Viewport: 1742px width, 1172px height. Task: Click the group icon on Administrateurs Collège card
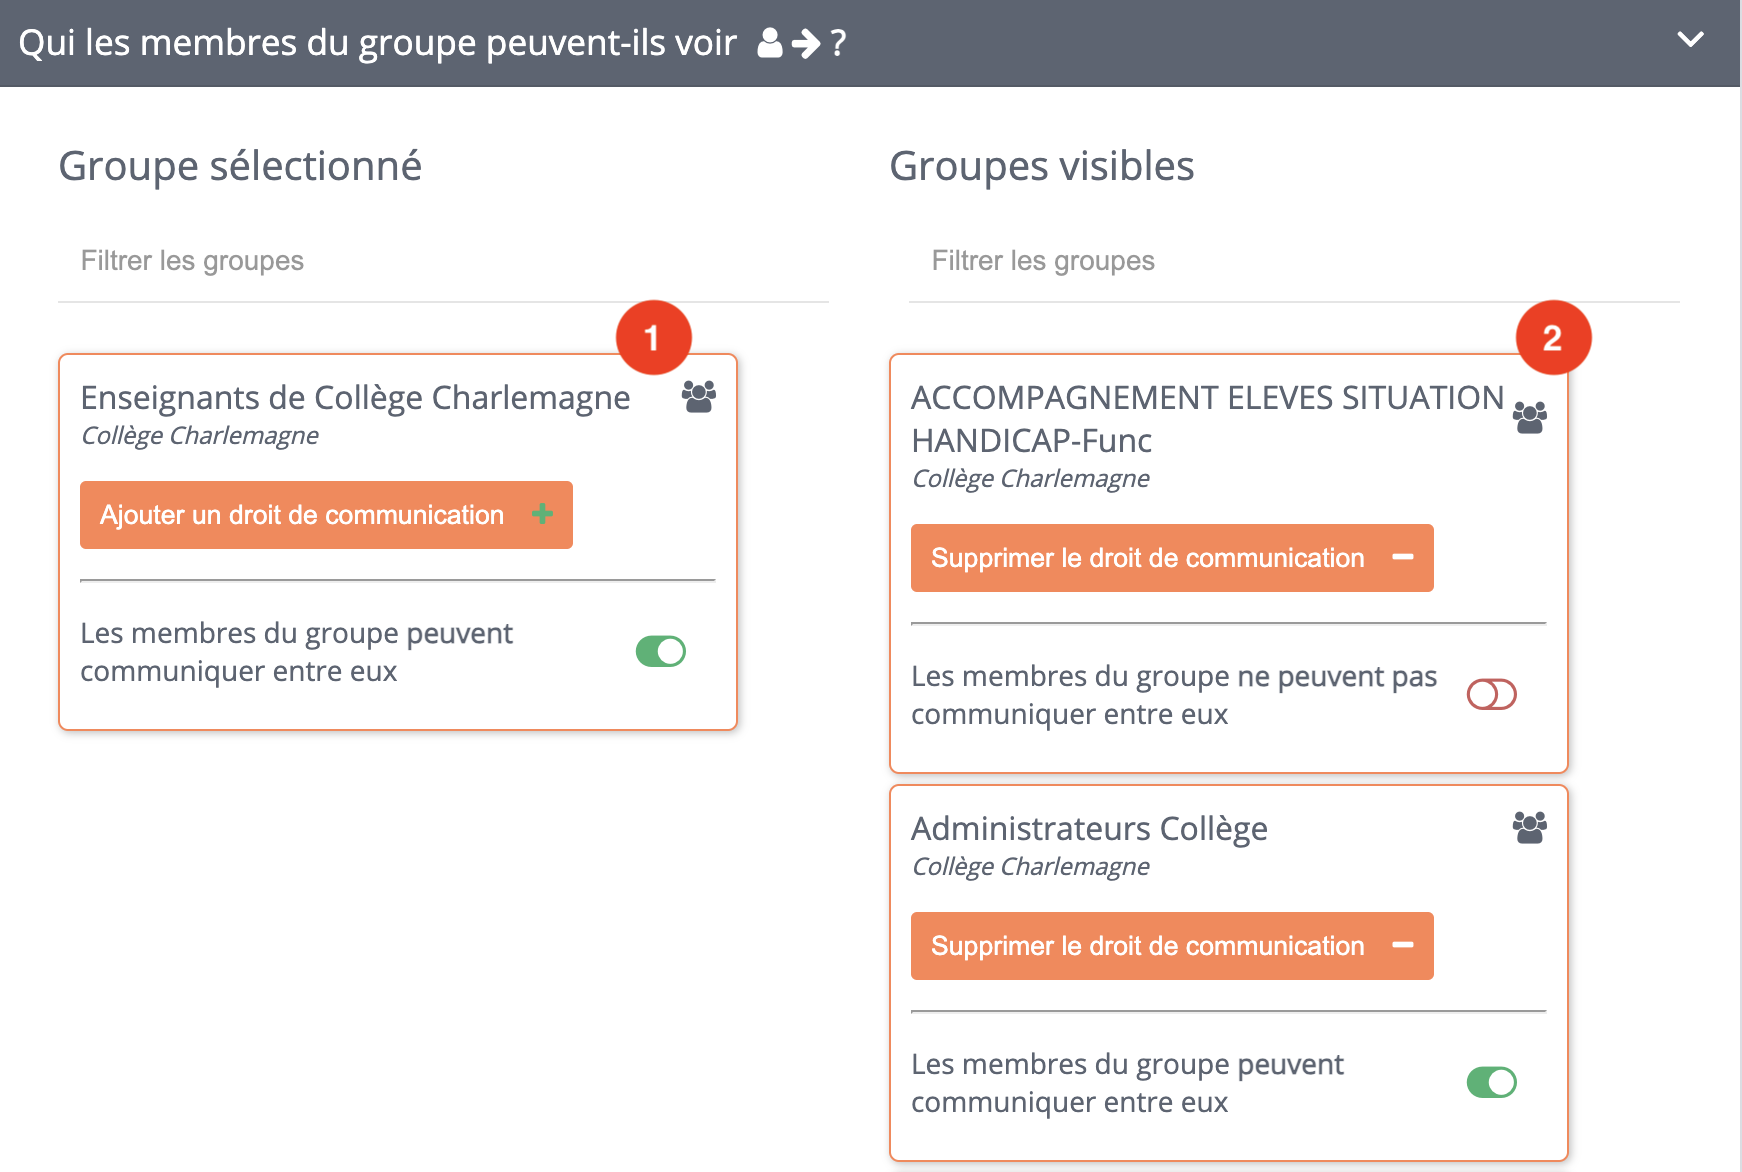[1529, 827]
